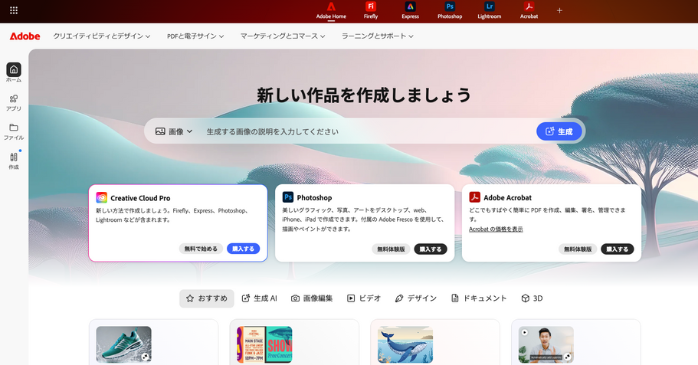Open アプリ in the left sidebar

tap(14, 102)
